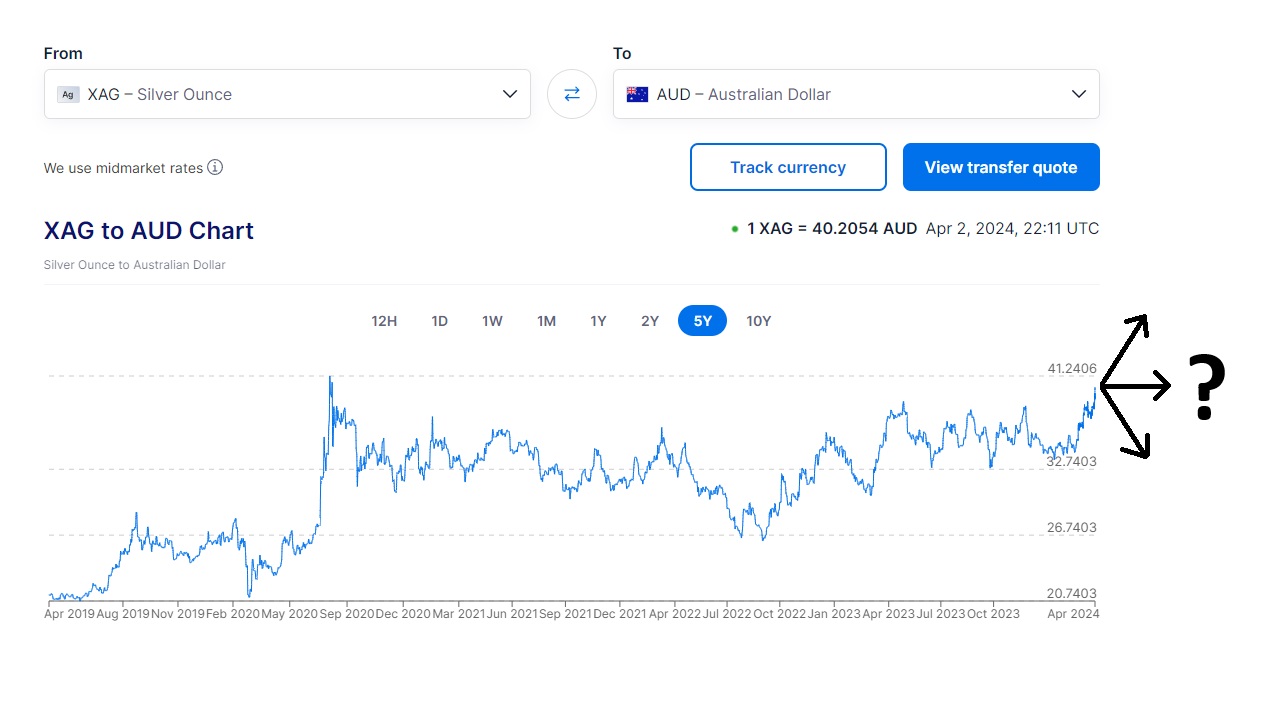1263x722 pixels.
Task: Select the 1D chart range
Action: point(439,321)
